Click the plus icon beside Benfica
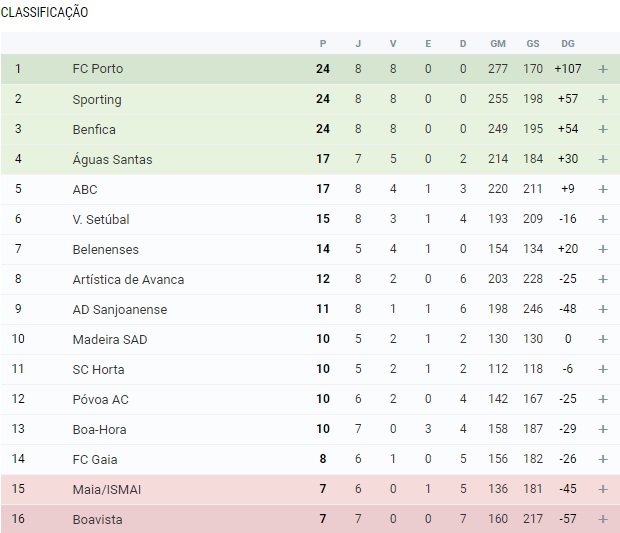This screenshot has height=533, width=620. [x=603, y=130]
